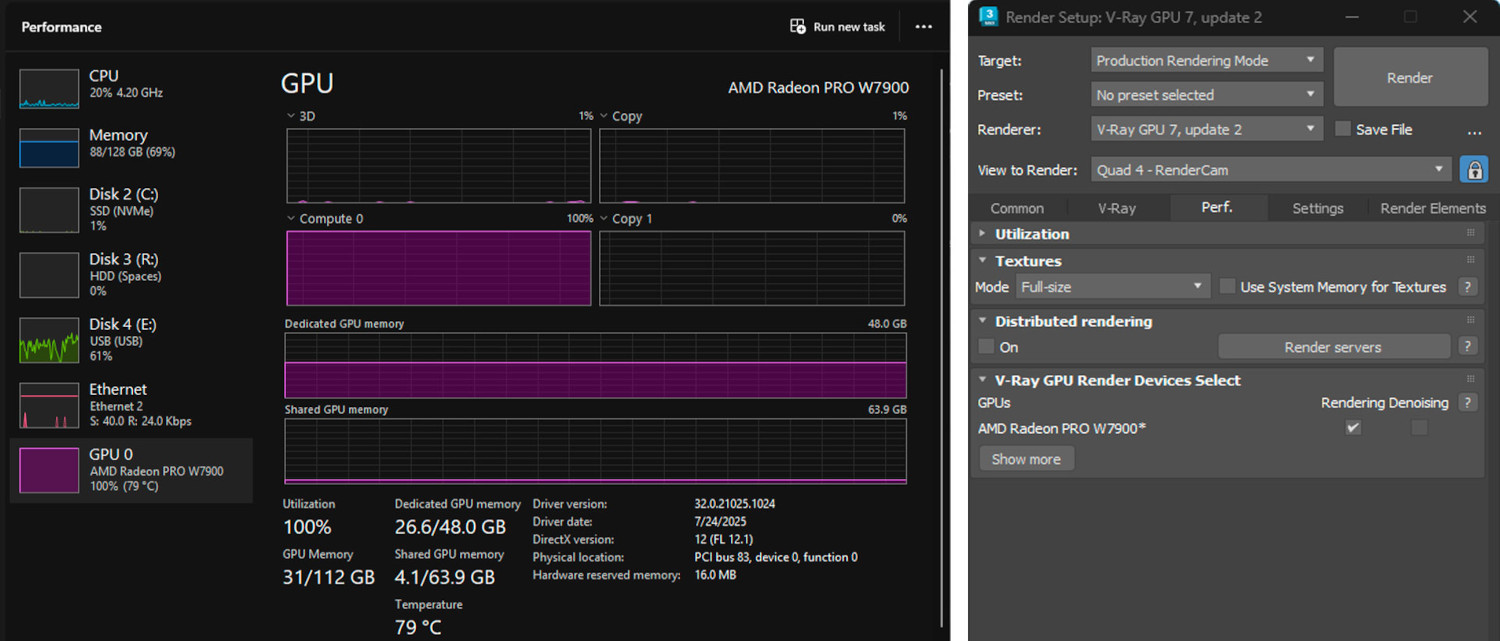The height and width of the screenshot is (641, 1500).
Task: Expand the Utilization rollout
Action: coord(1031,234)
